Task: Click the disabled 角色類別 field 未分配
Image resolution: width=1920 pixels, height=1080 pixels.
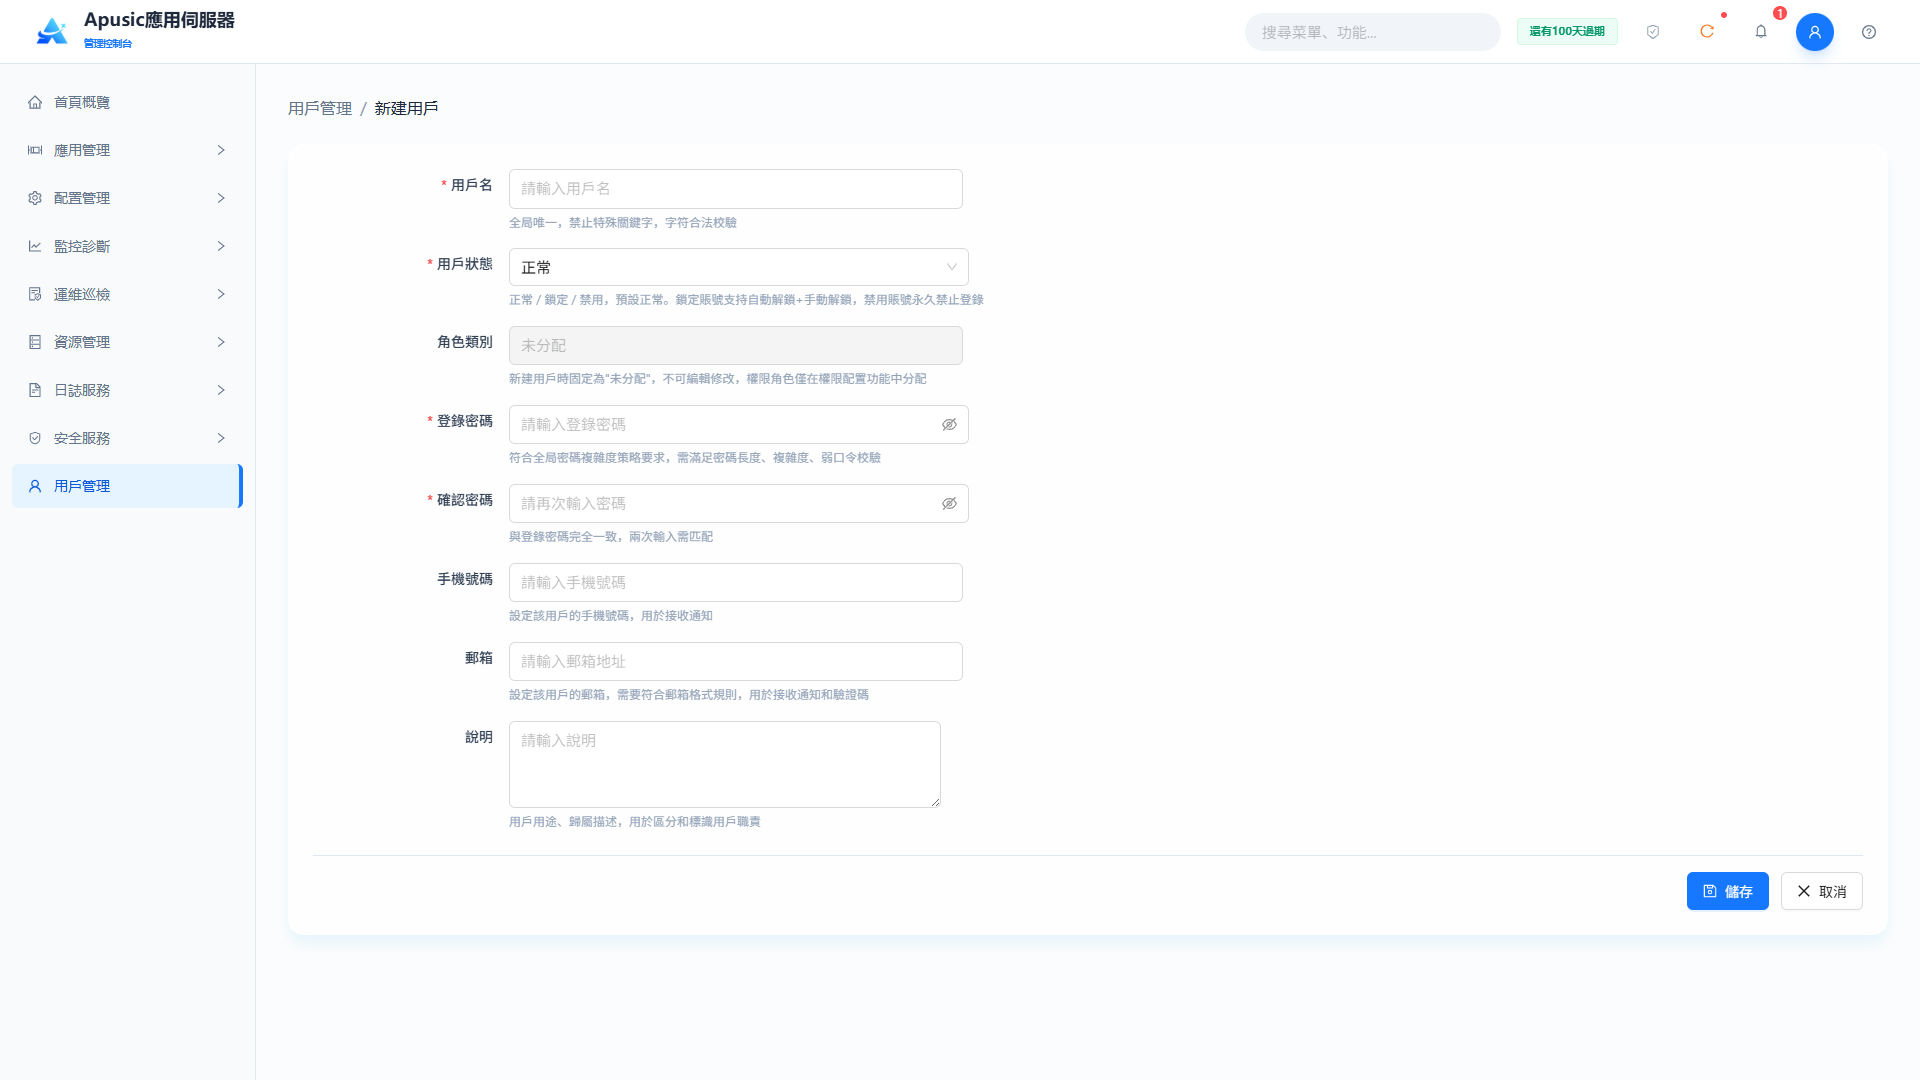Action: point(736,345)
